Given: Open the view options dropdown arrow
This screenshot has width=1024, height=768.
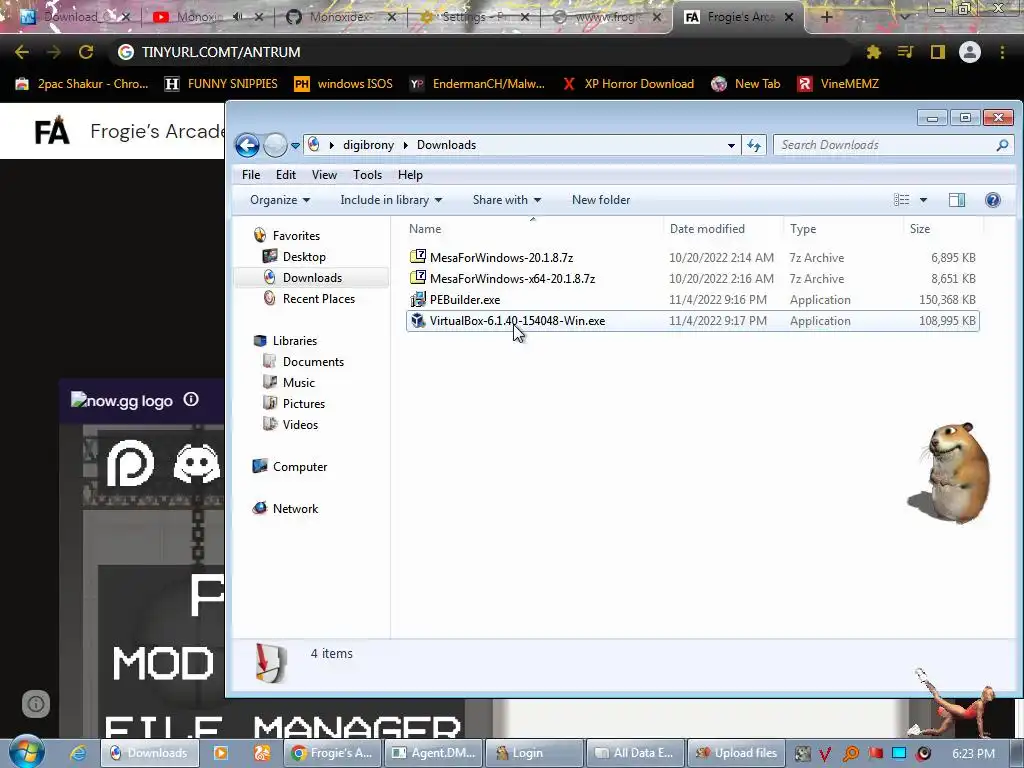Looking at the screenshot, I should coord(923,200).
